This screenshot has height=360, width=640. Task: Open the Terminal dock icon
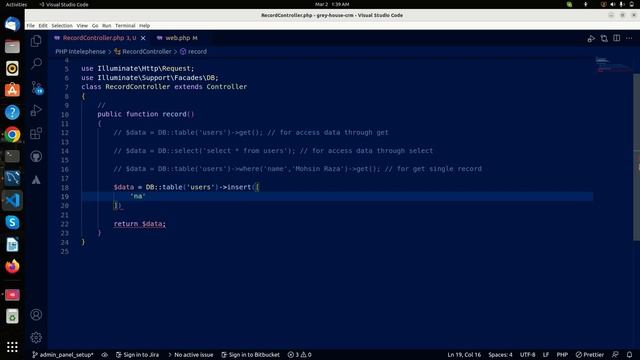coord(12,156)
